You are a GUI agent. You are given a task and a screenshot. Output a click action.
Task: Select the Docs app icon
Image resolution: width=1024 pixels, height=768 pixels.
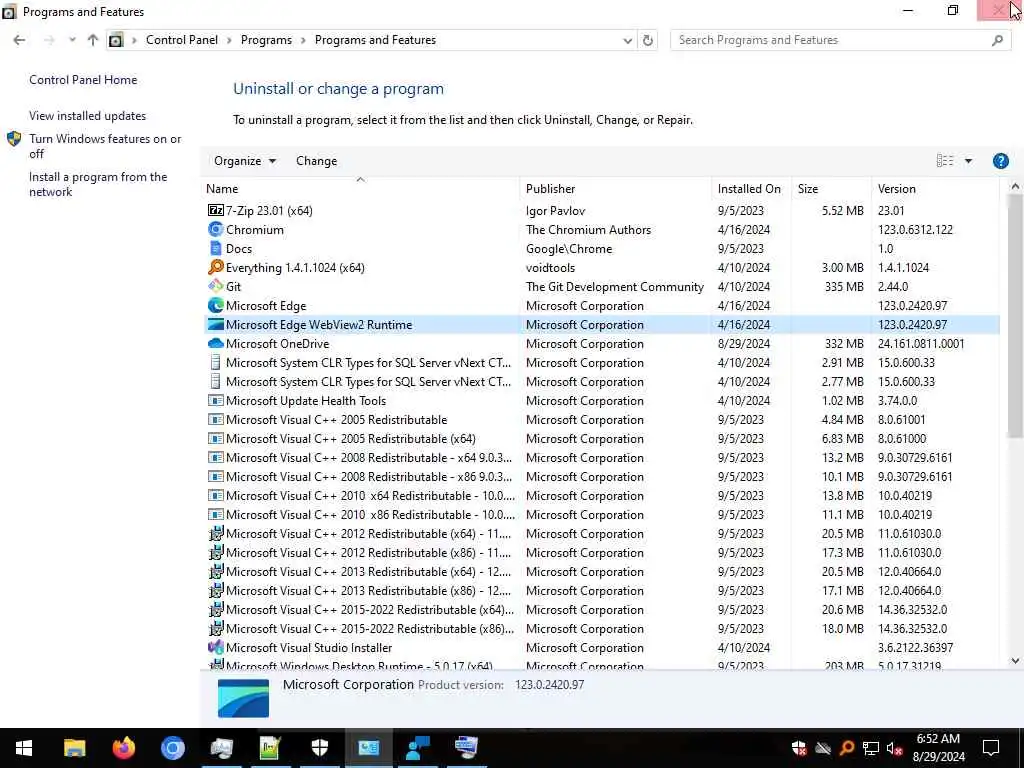(x=216, y=248)
